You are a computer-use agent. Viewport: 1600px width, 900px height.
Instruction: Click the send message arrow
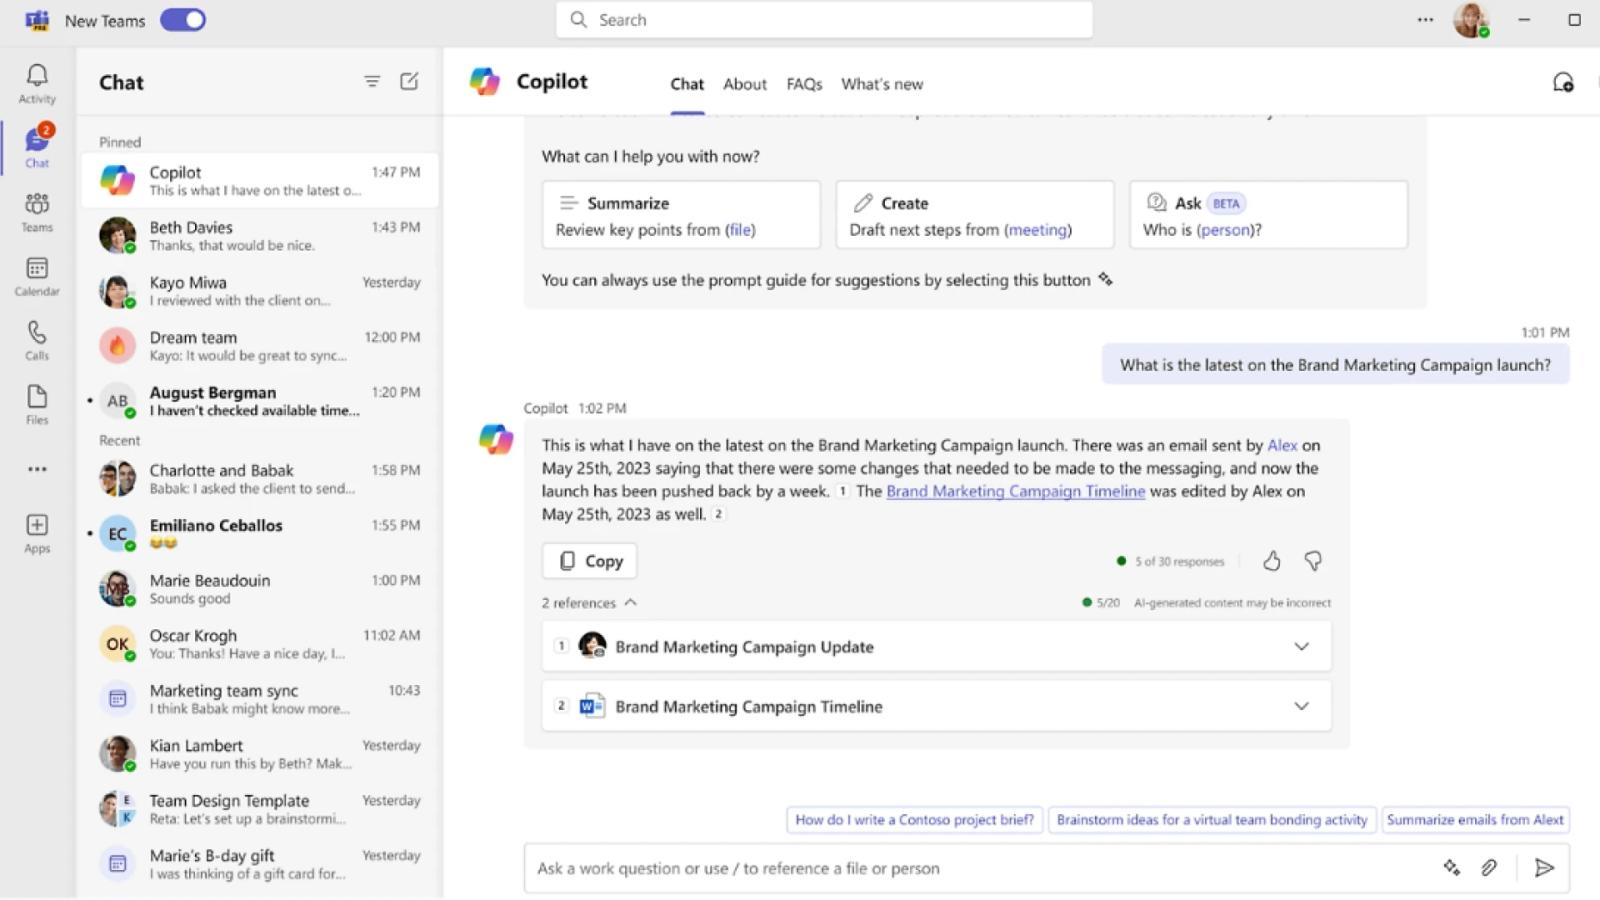[1544, 868]
